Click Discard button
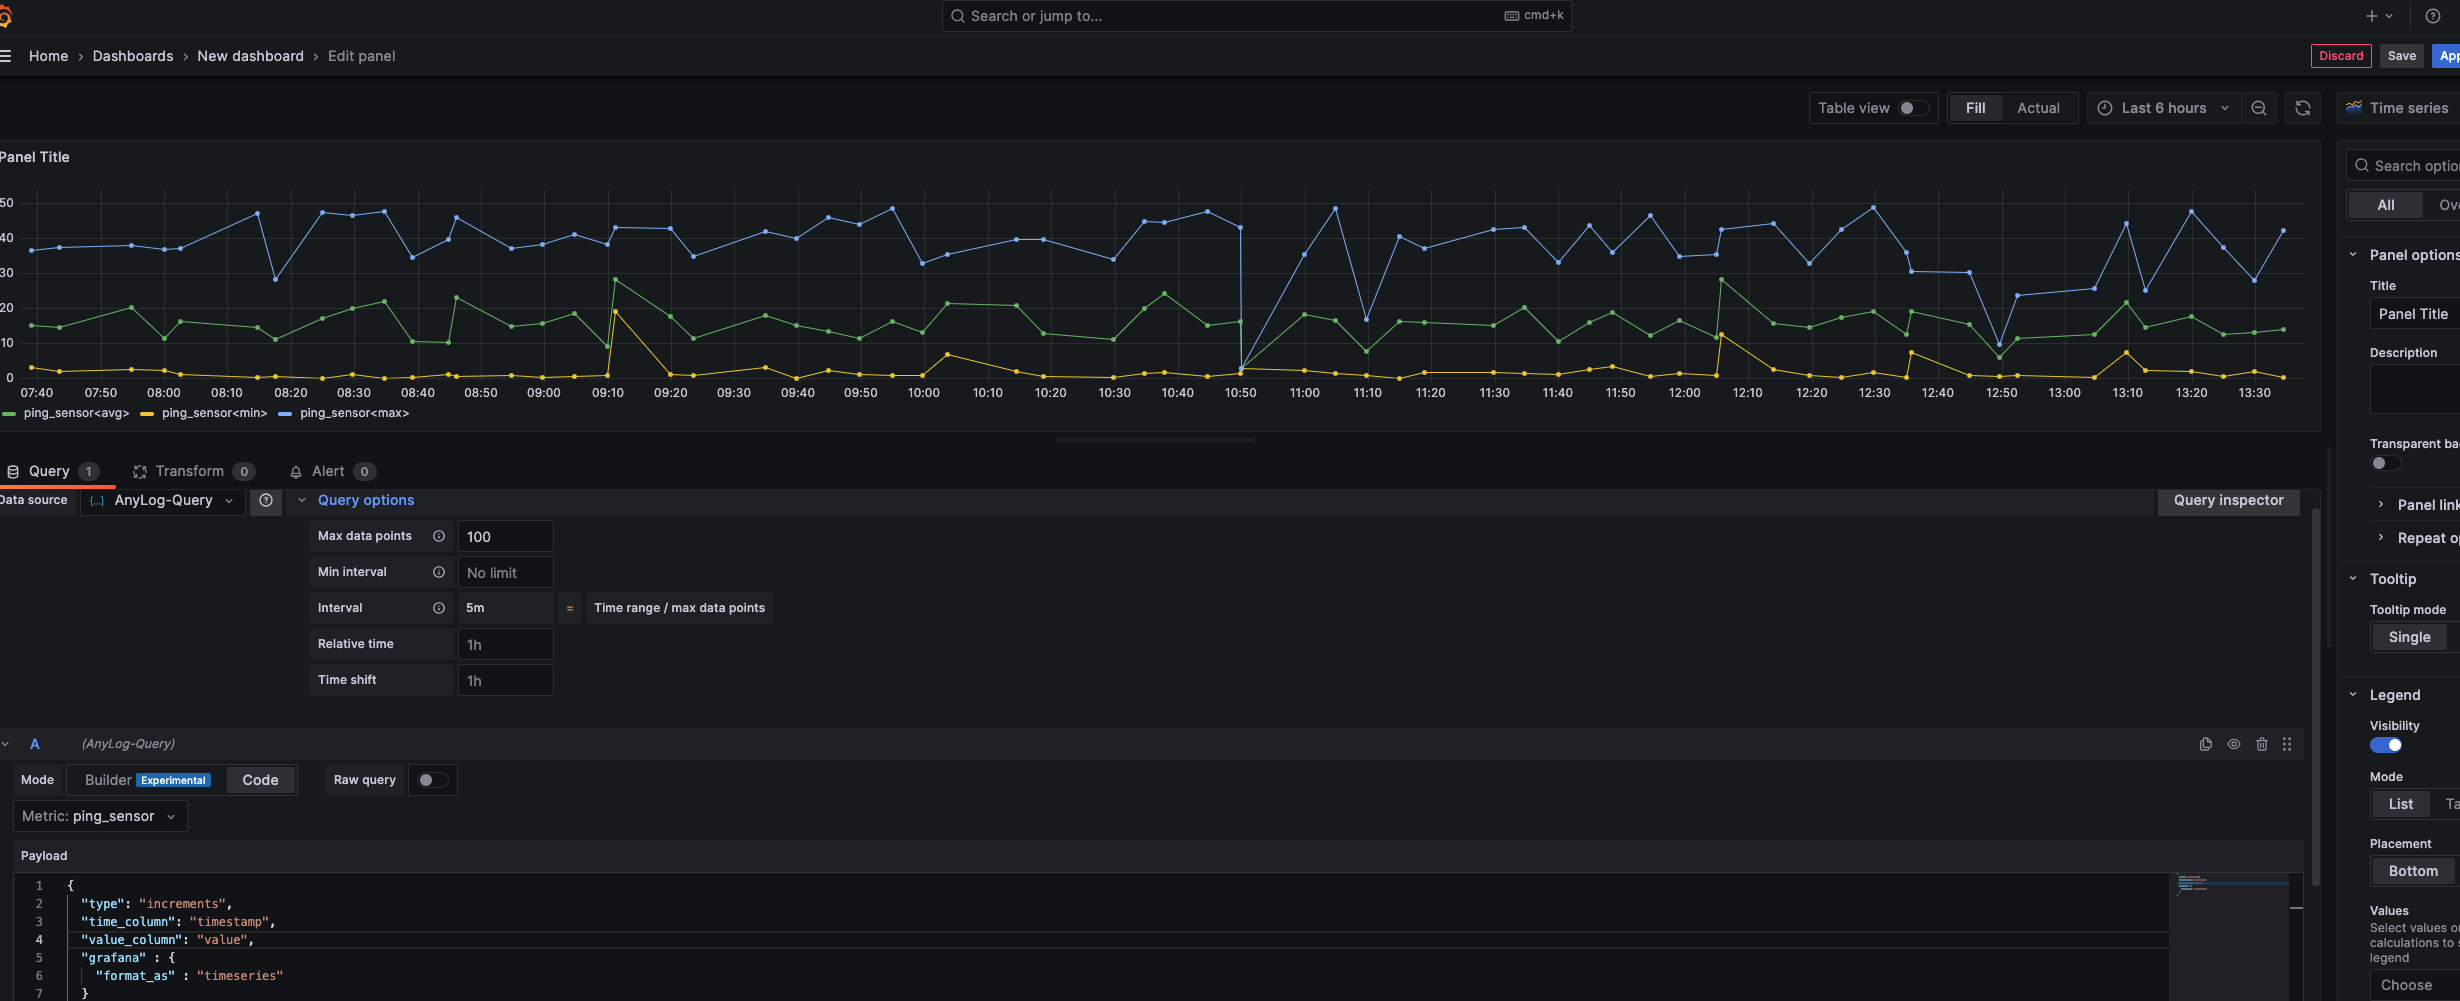The height and width of the screenshot is (1001, 2460). coord(2341,56)
